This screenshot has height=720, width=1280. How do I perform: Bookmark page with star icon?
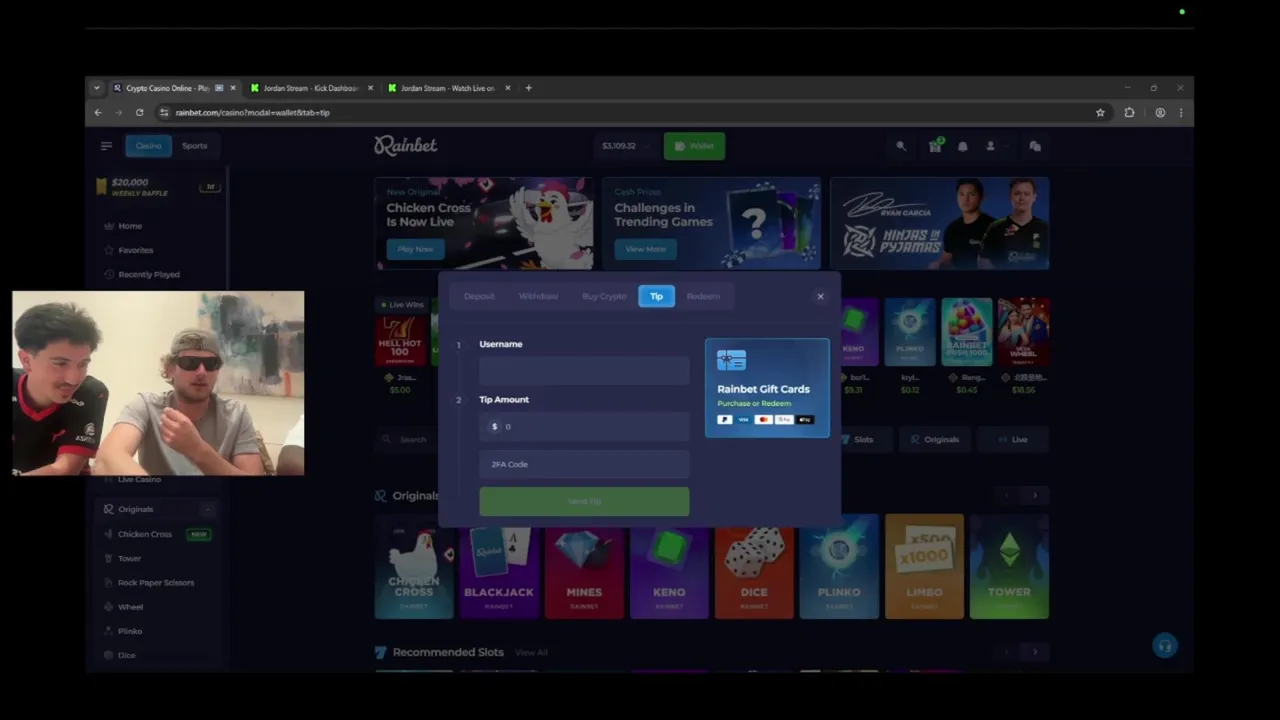pyautogui.click(x=1100, y=112)
